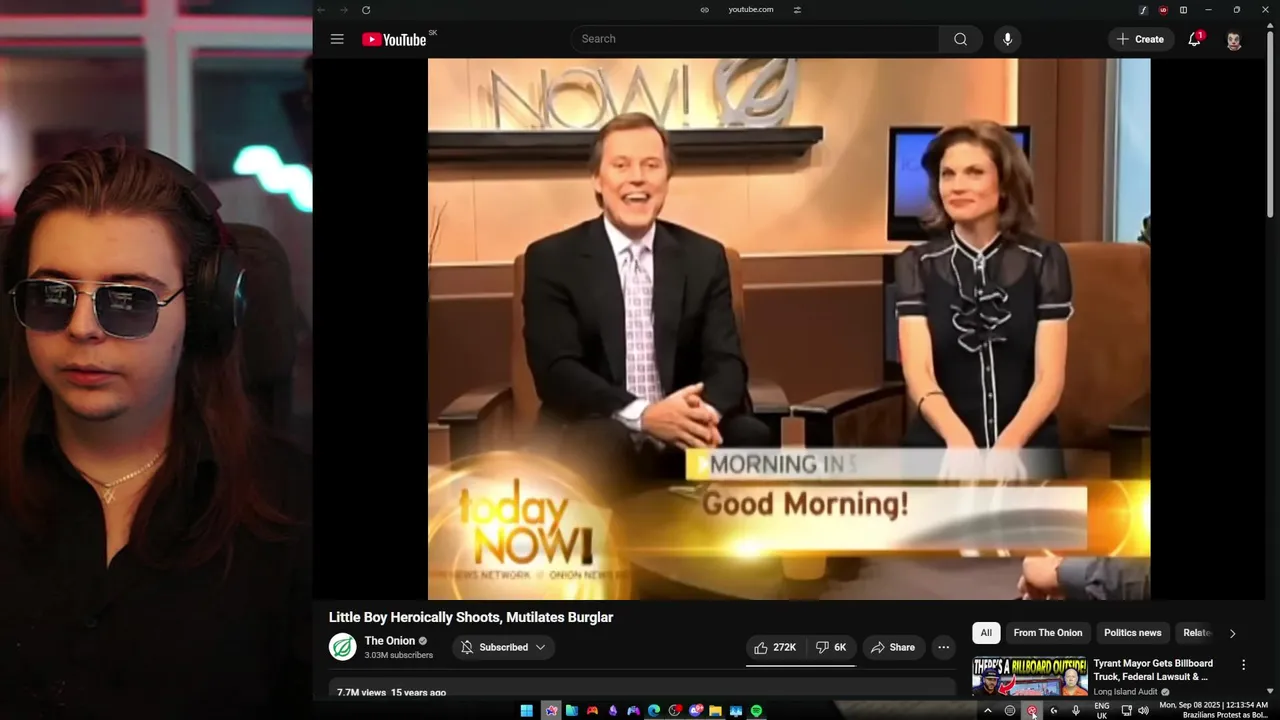This screenshot has height=720, width=1280.
Task: Open YouTube notifications bell
Action: click(1194, 39)
